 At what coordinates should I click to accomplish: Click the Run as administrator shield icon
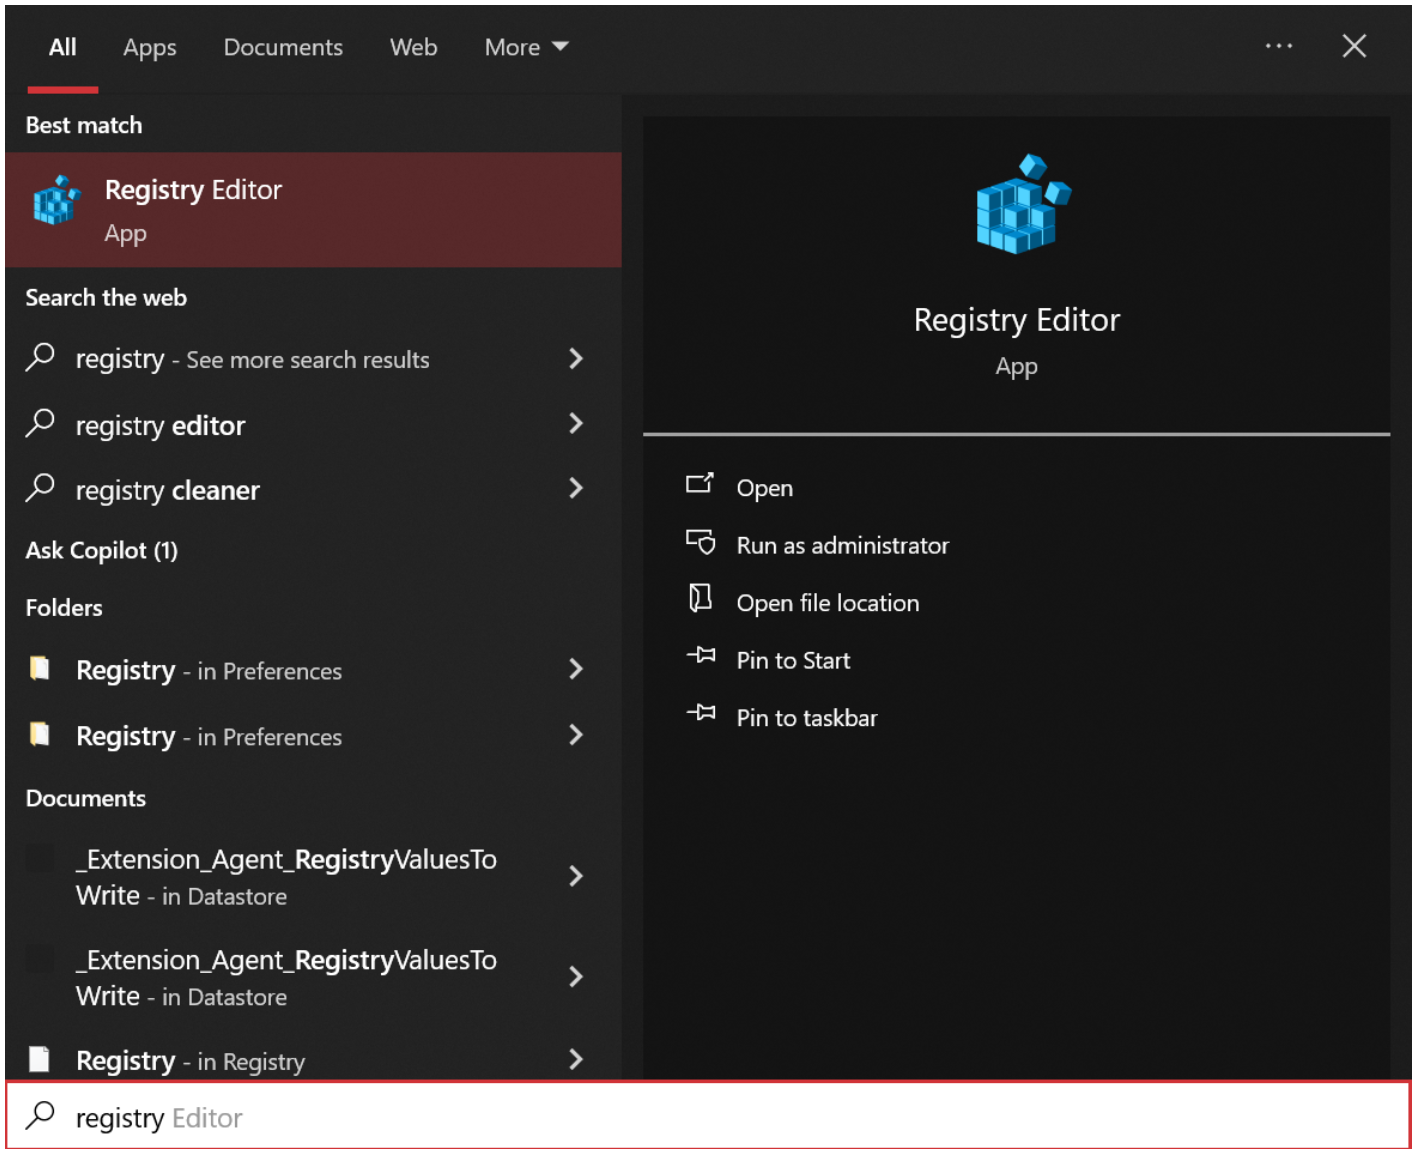700,542
